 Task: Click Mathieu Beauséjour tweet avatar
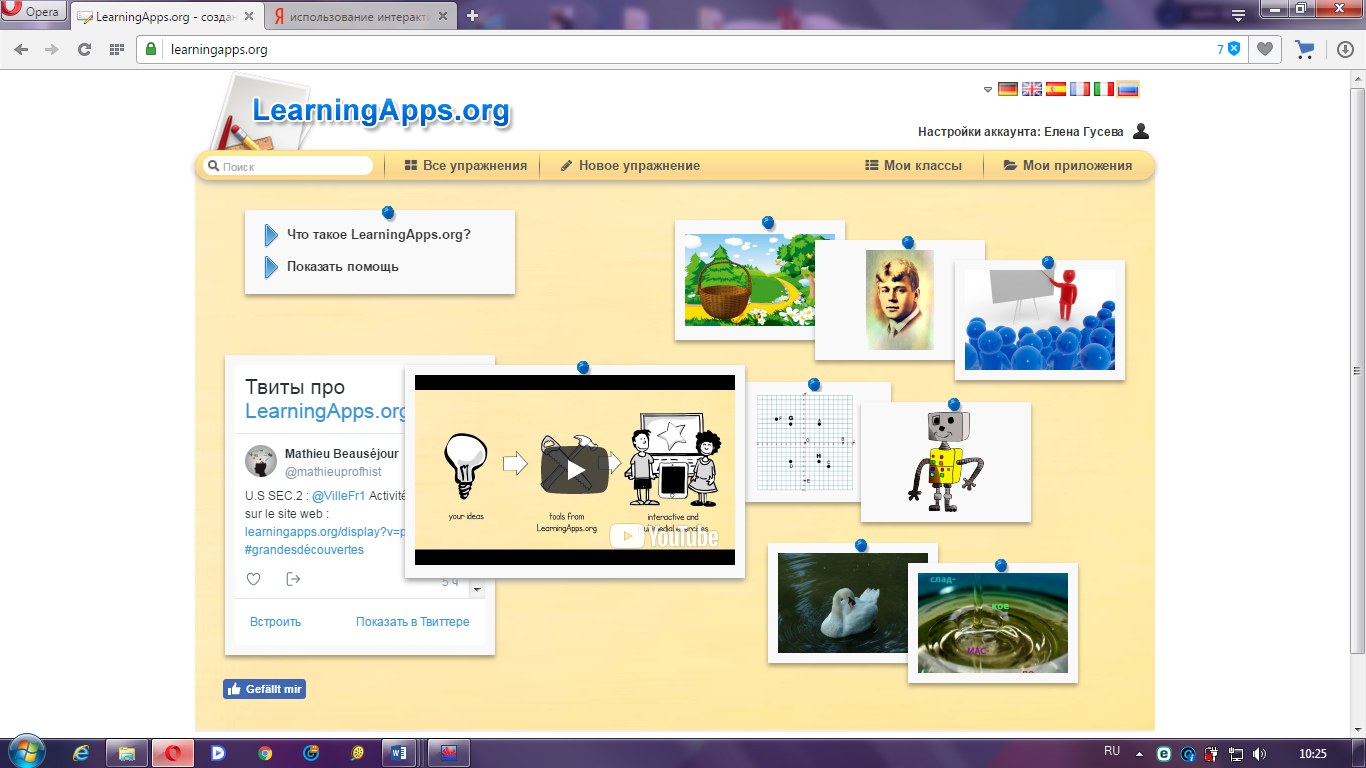pos(261,461)
